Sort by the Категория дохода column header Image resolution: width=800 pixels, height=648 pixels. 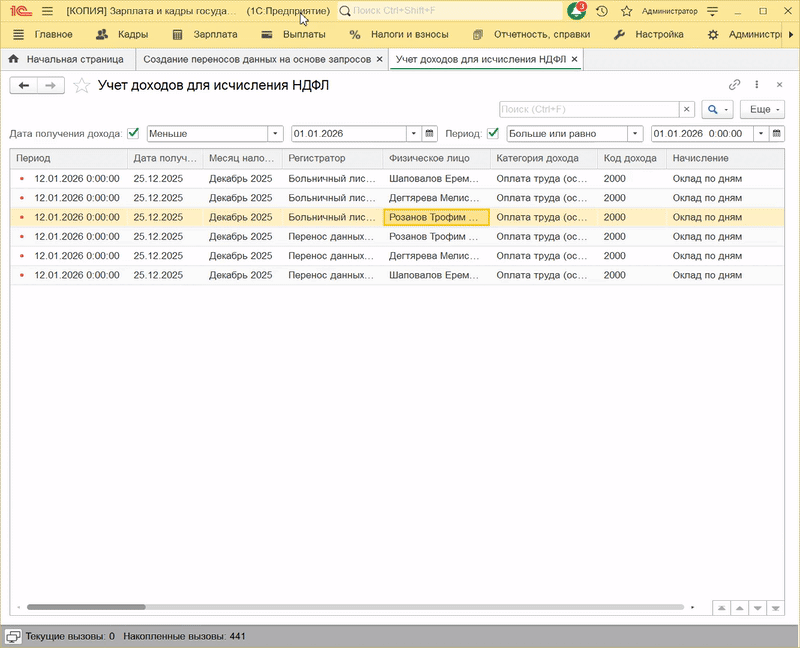(544, 158)
